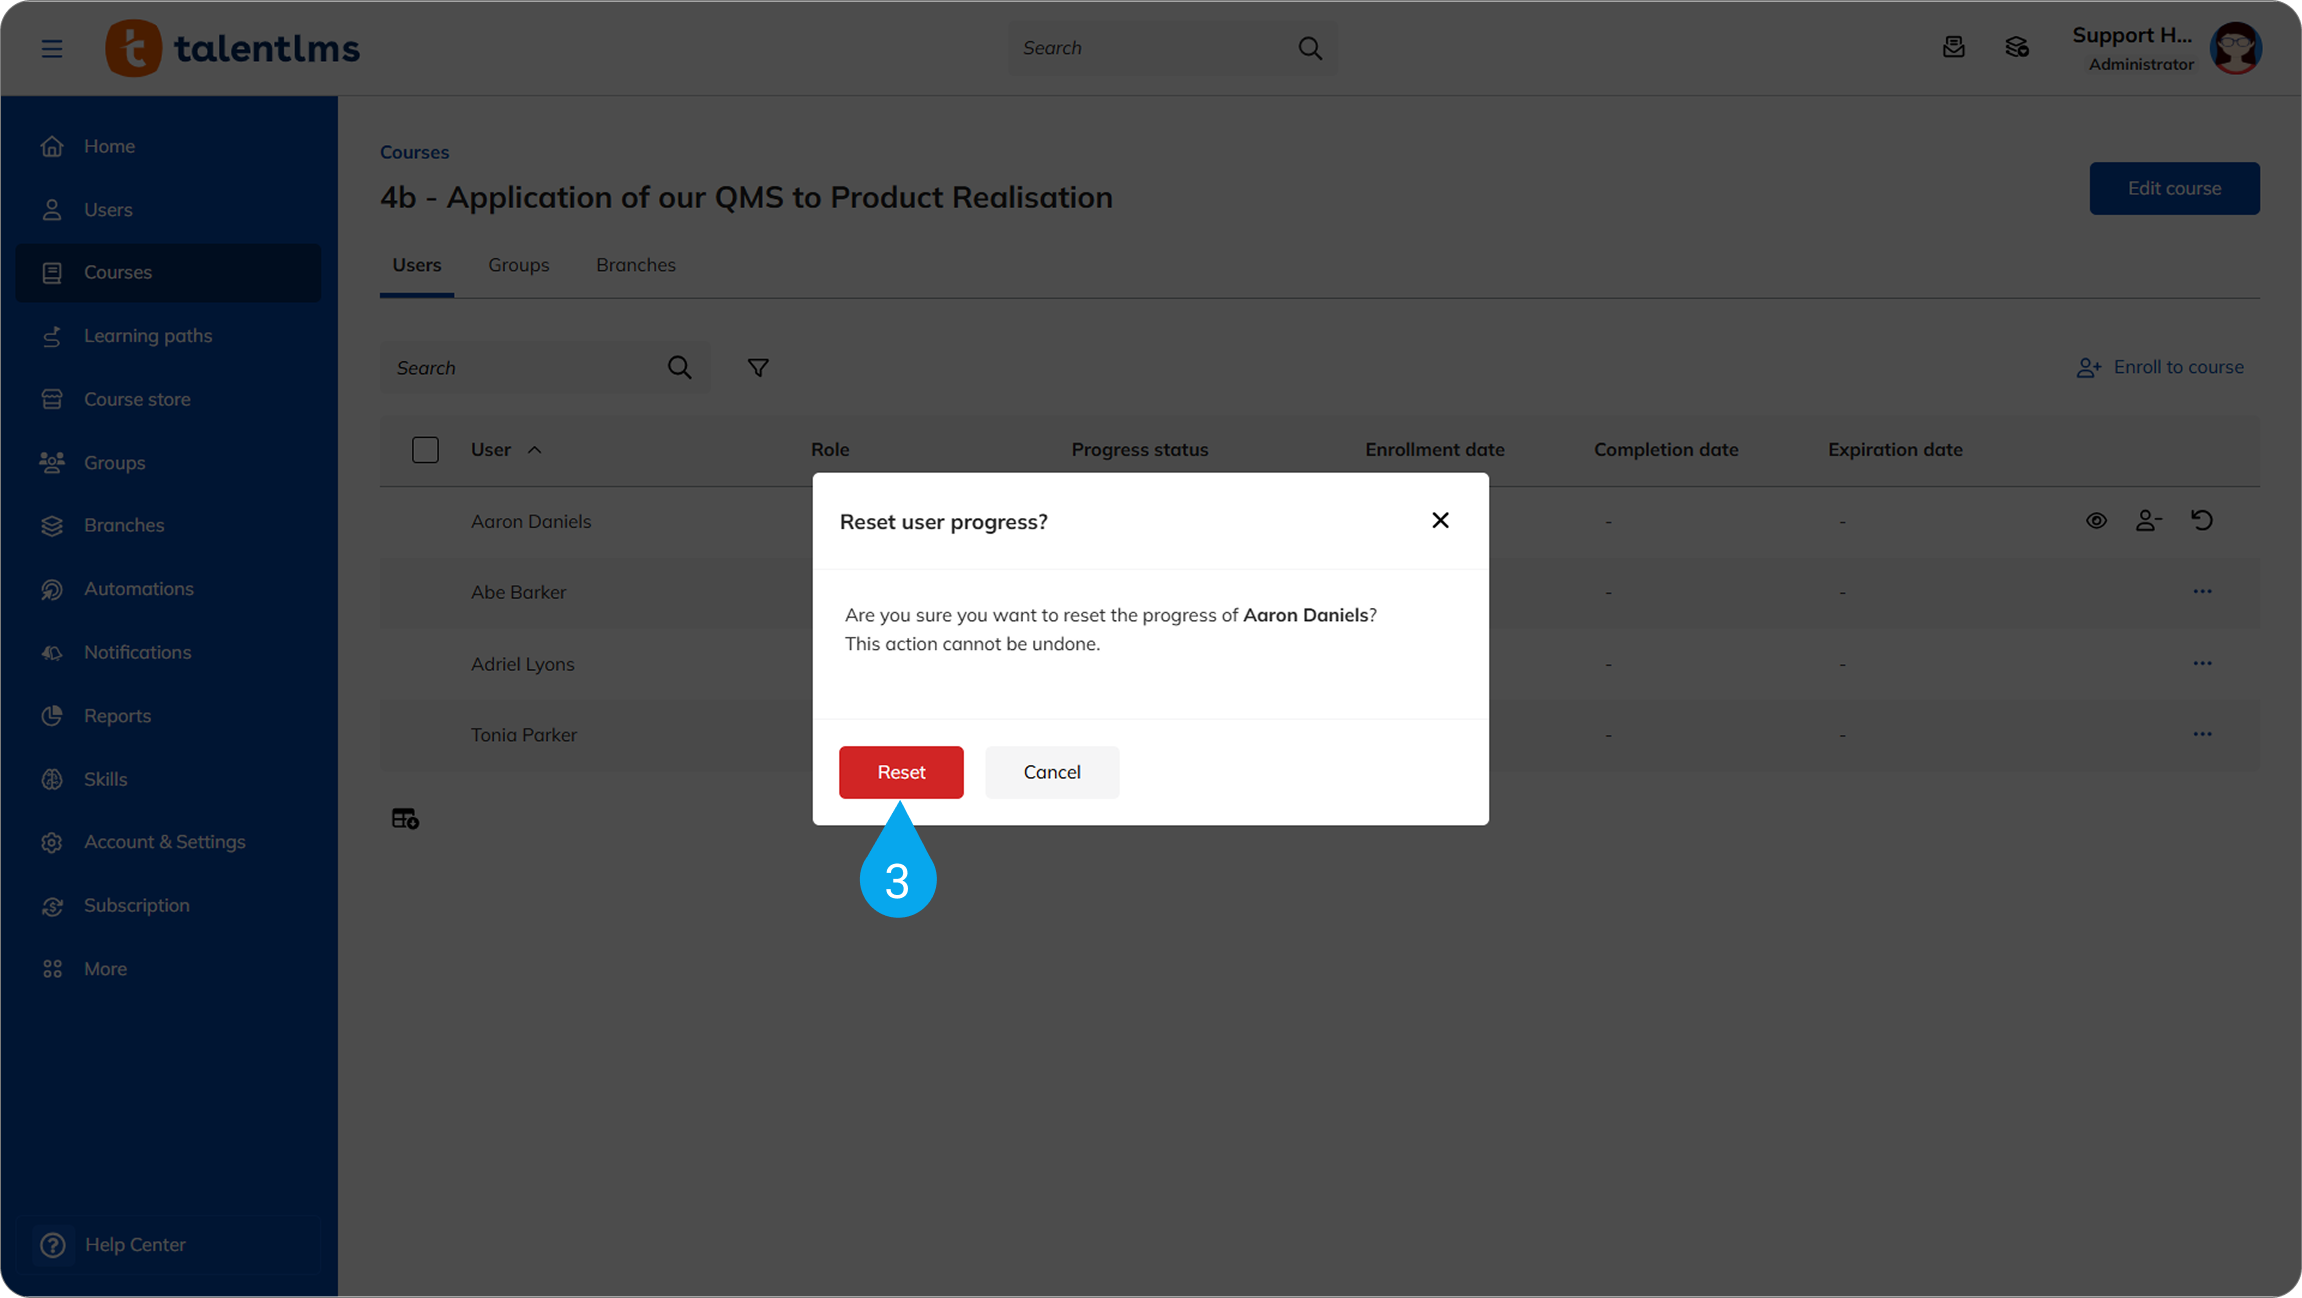2302x1298 pixels.
Task: Open the hamburger menu icon
Action: pos(52,48)
